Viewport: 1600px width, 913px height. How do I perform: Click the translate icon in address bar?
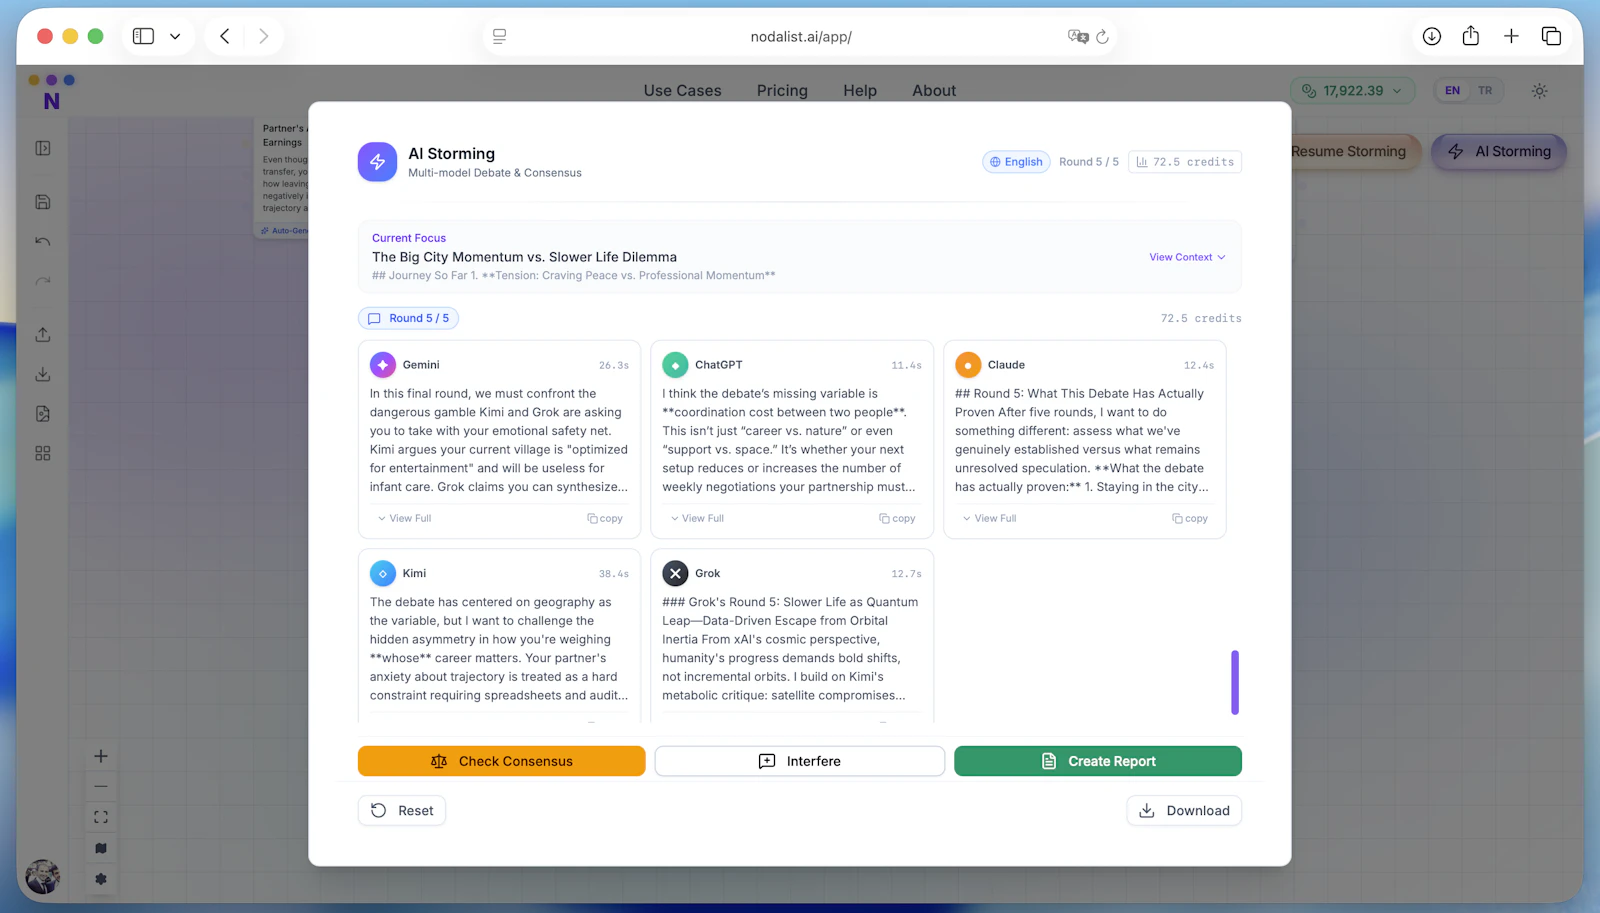click(1077, 36)
